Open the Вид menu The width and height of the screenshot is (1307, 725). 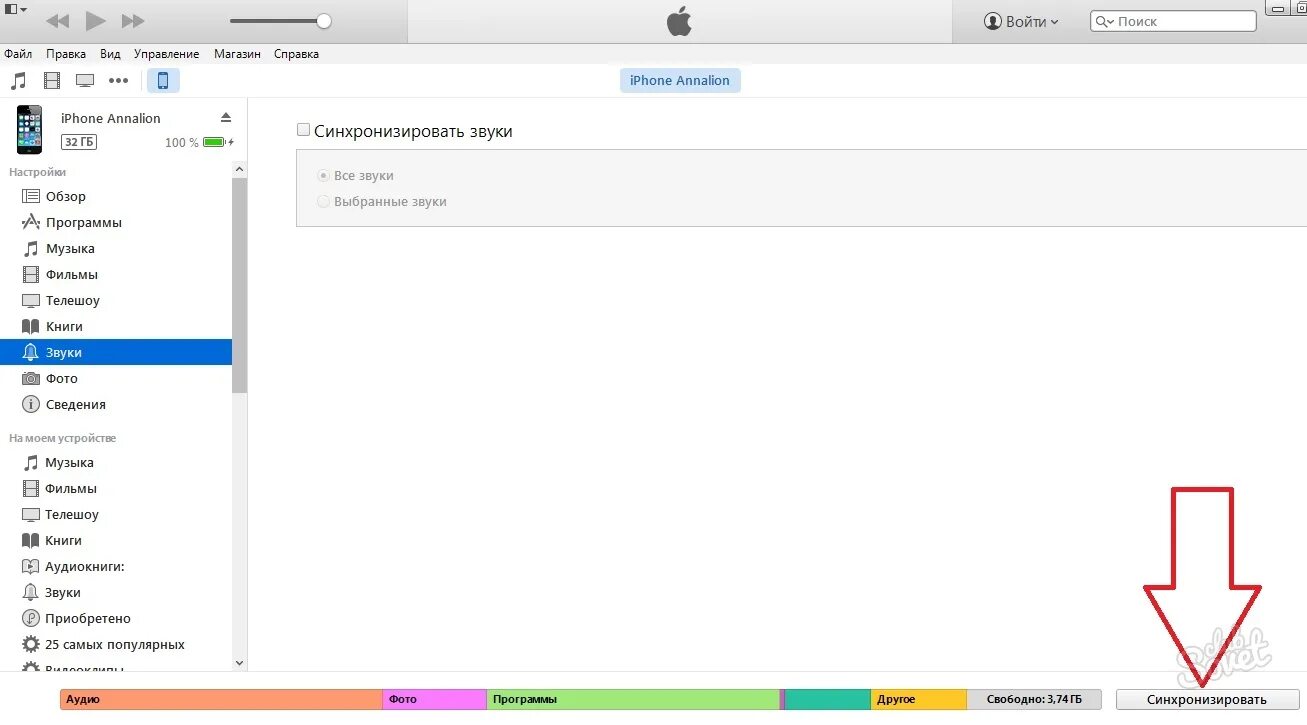[110, 54]
